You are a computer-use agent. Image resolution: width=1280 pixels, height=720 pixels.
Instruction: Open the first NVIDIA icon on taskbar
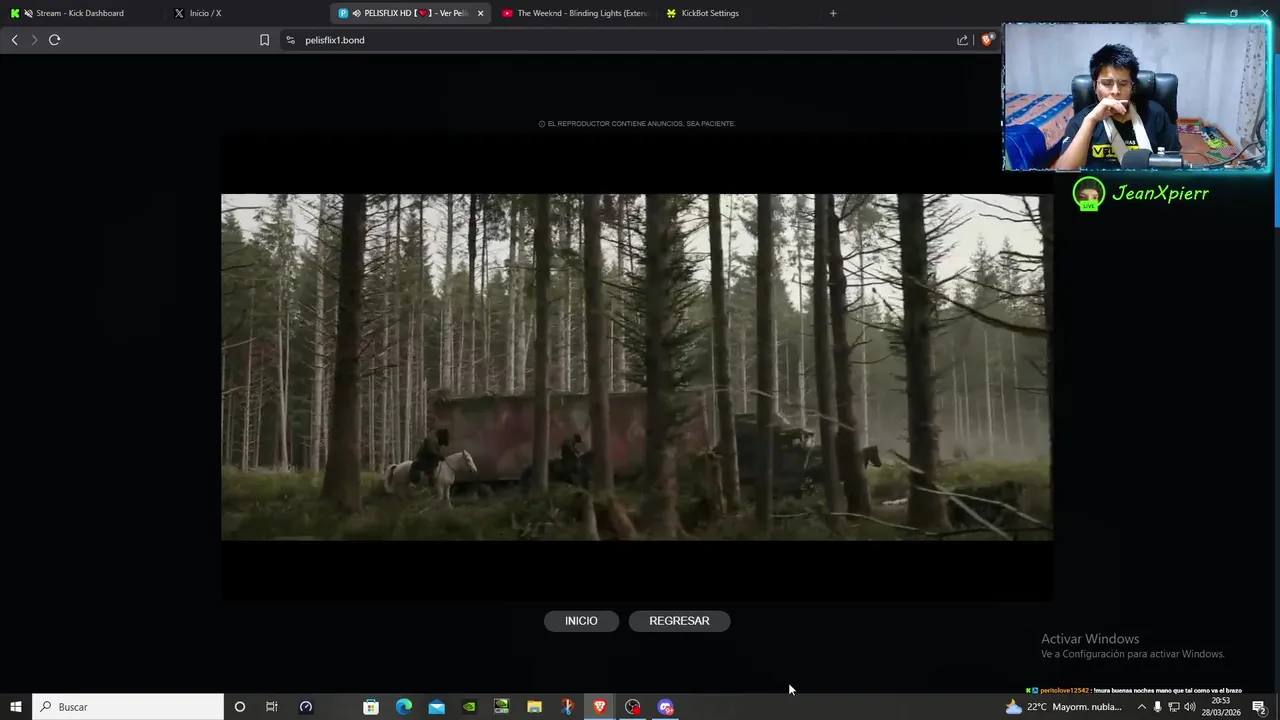469,707
